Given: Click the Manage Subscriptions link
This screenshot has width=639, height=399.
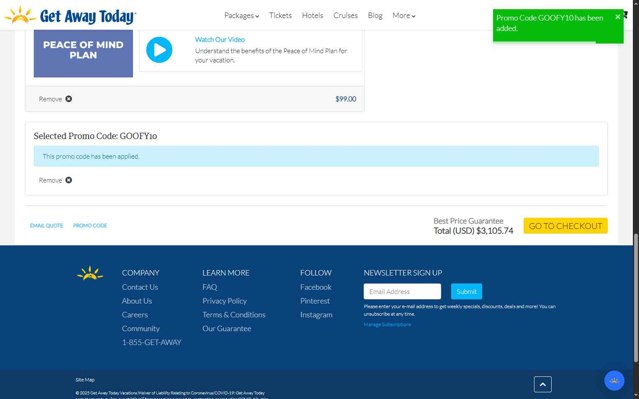Looking at the screenshot, I should coord(387,324).
